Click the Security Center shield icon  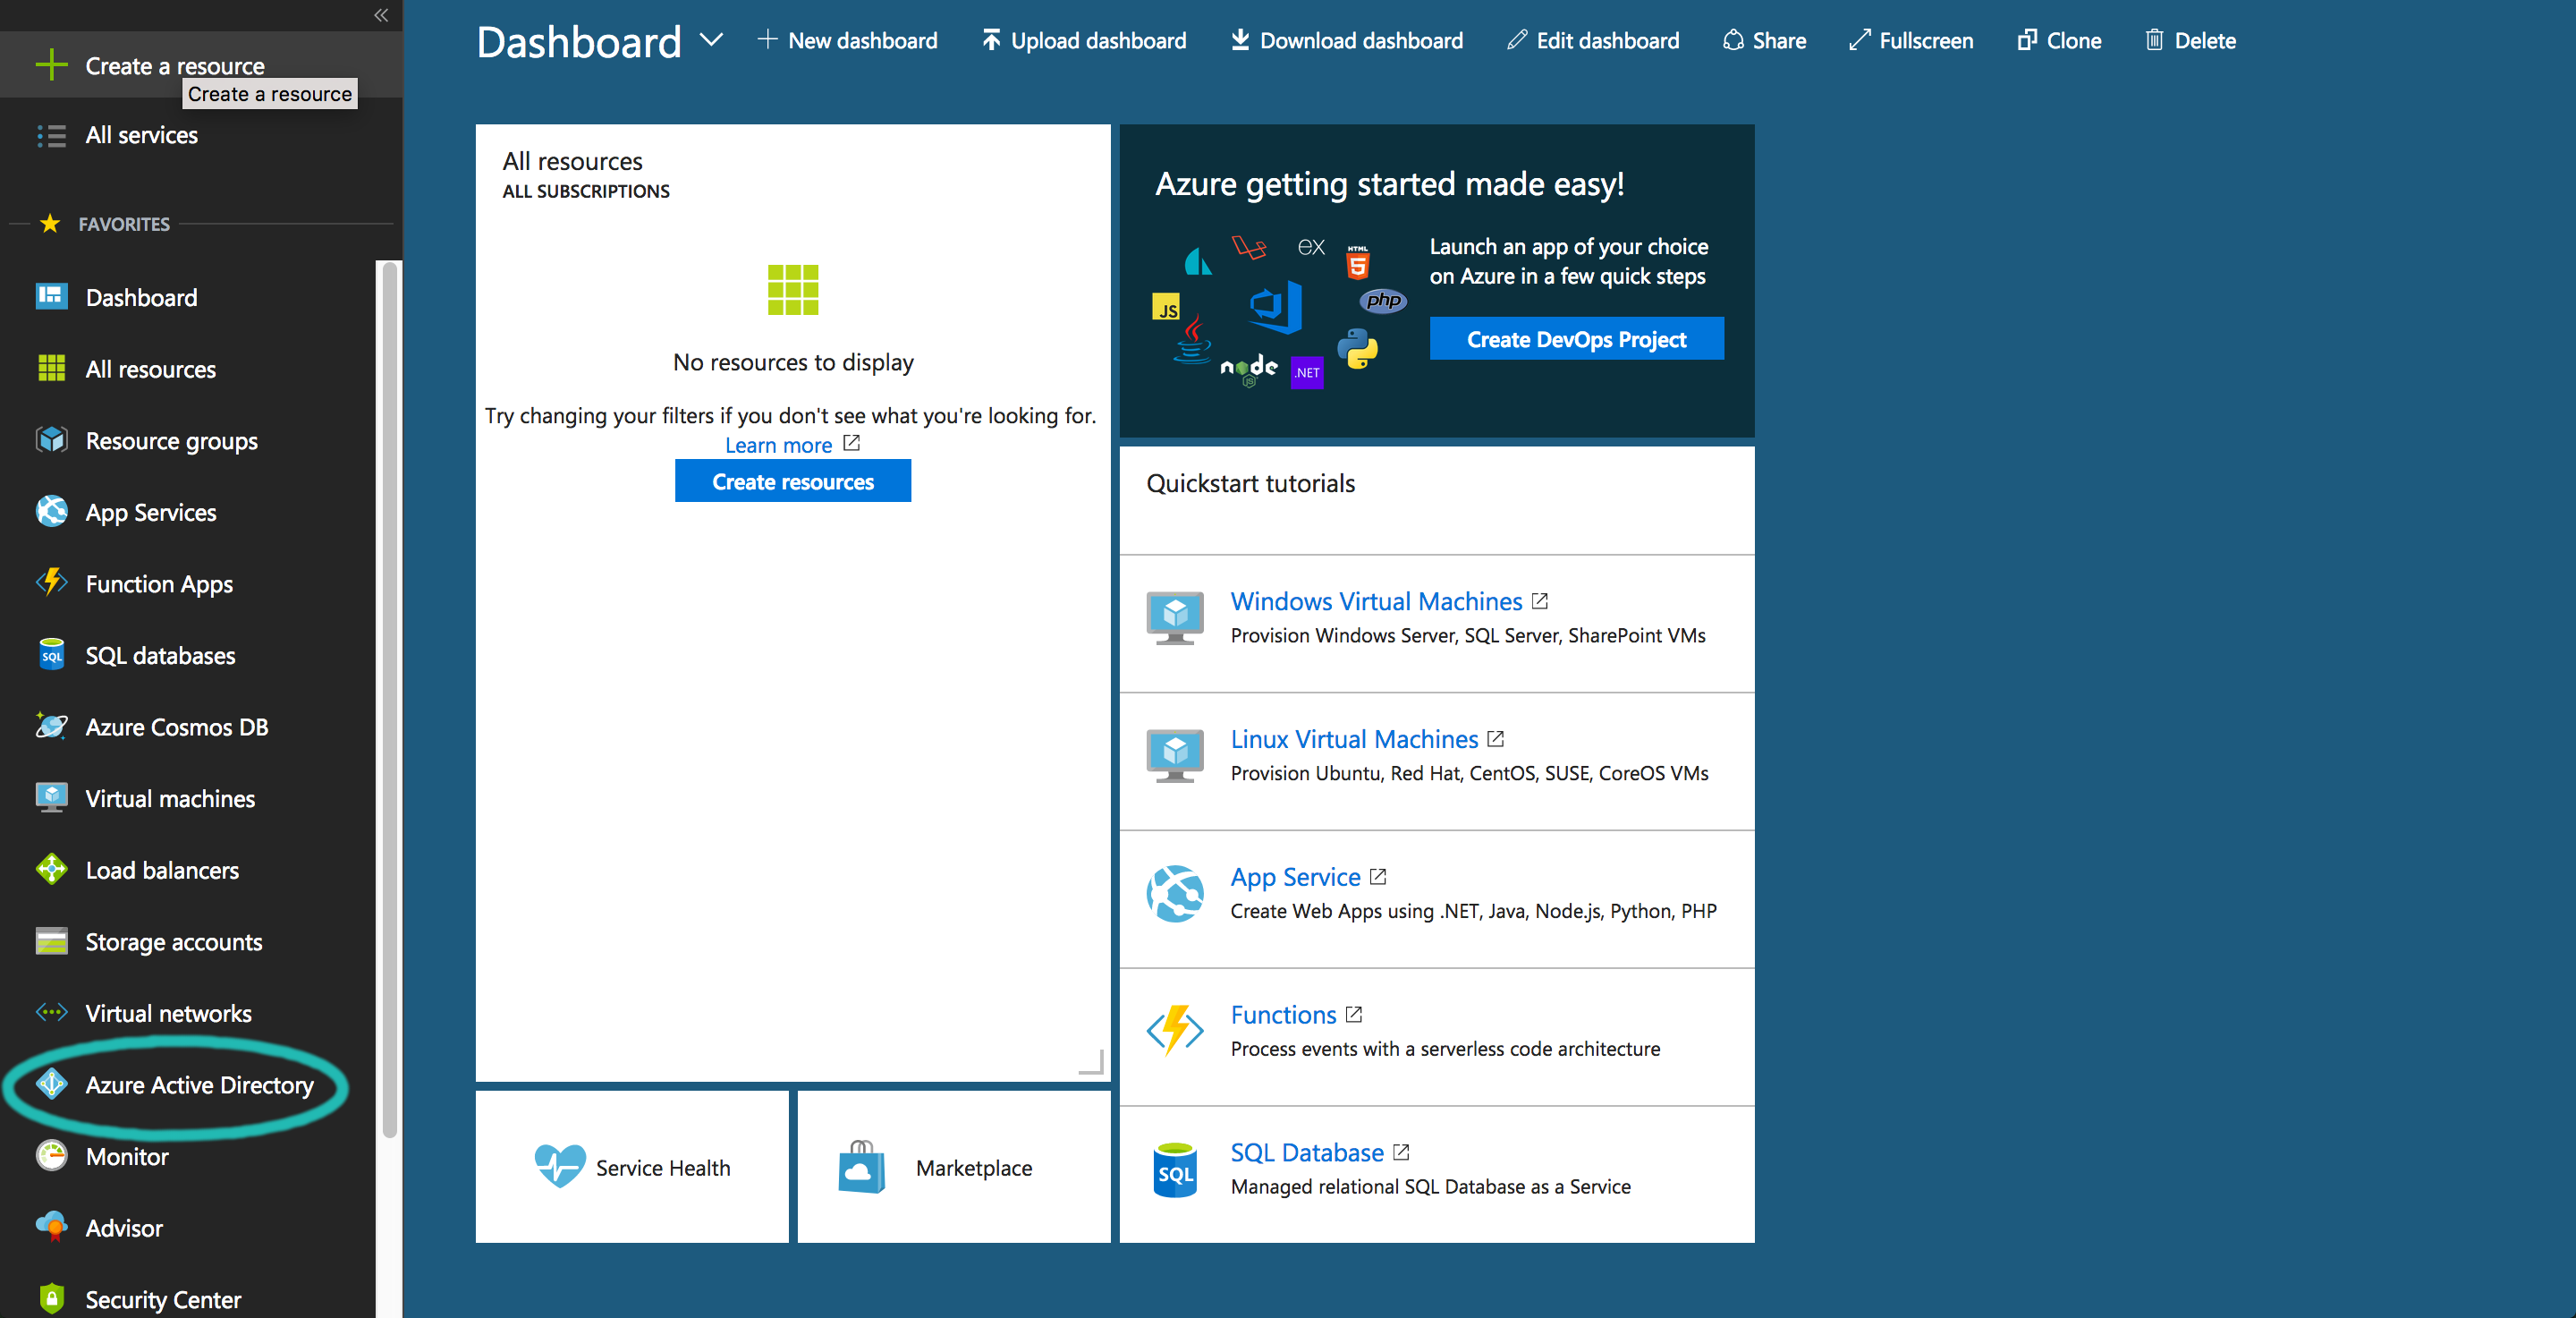pos(52,1298)
